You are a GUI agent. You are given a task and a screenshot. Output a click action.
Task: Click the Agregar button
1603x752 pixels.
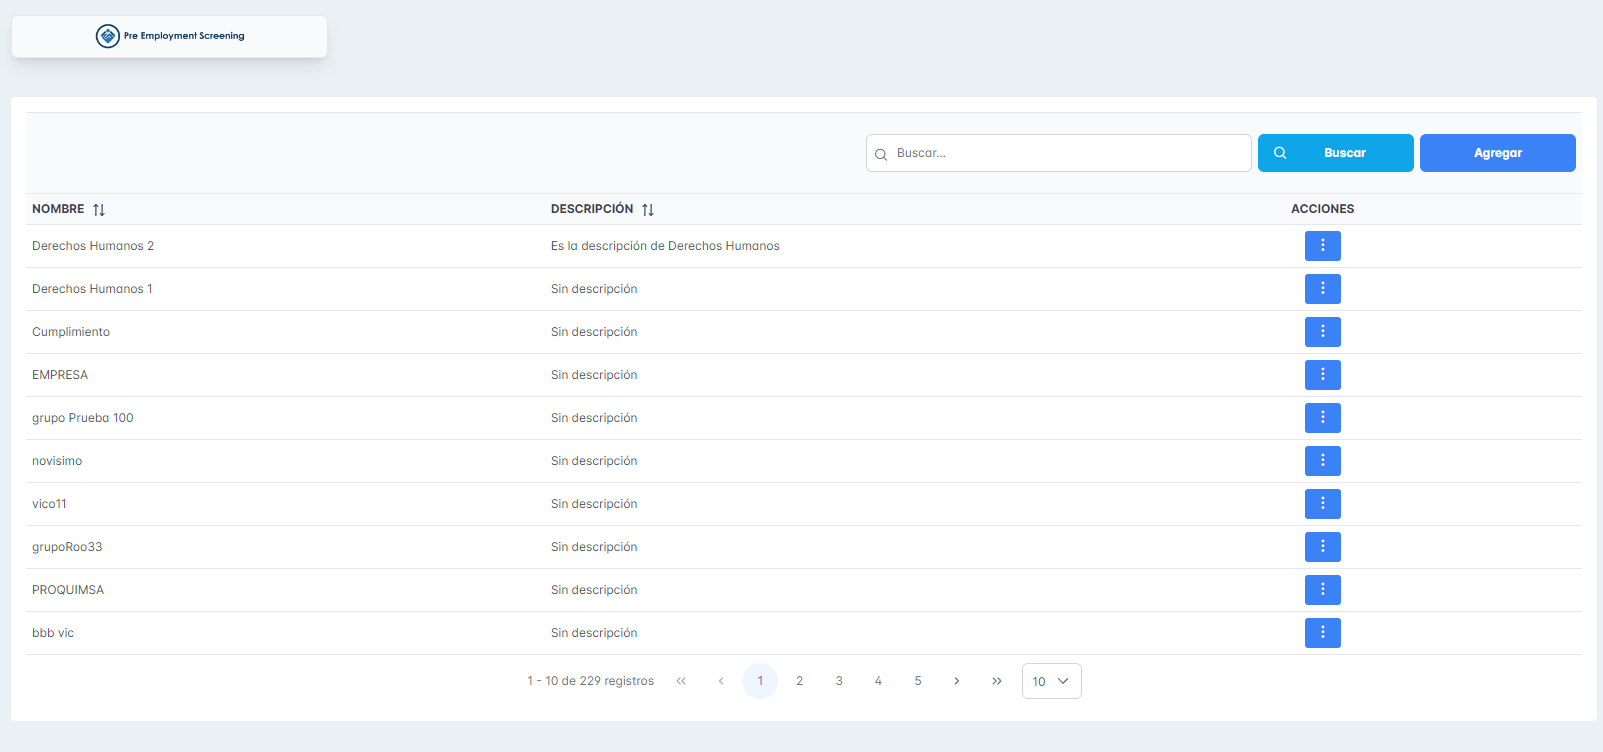(x=1497, y=153)
